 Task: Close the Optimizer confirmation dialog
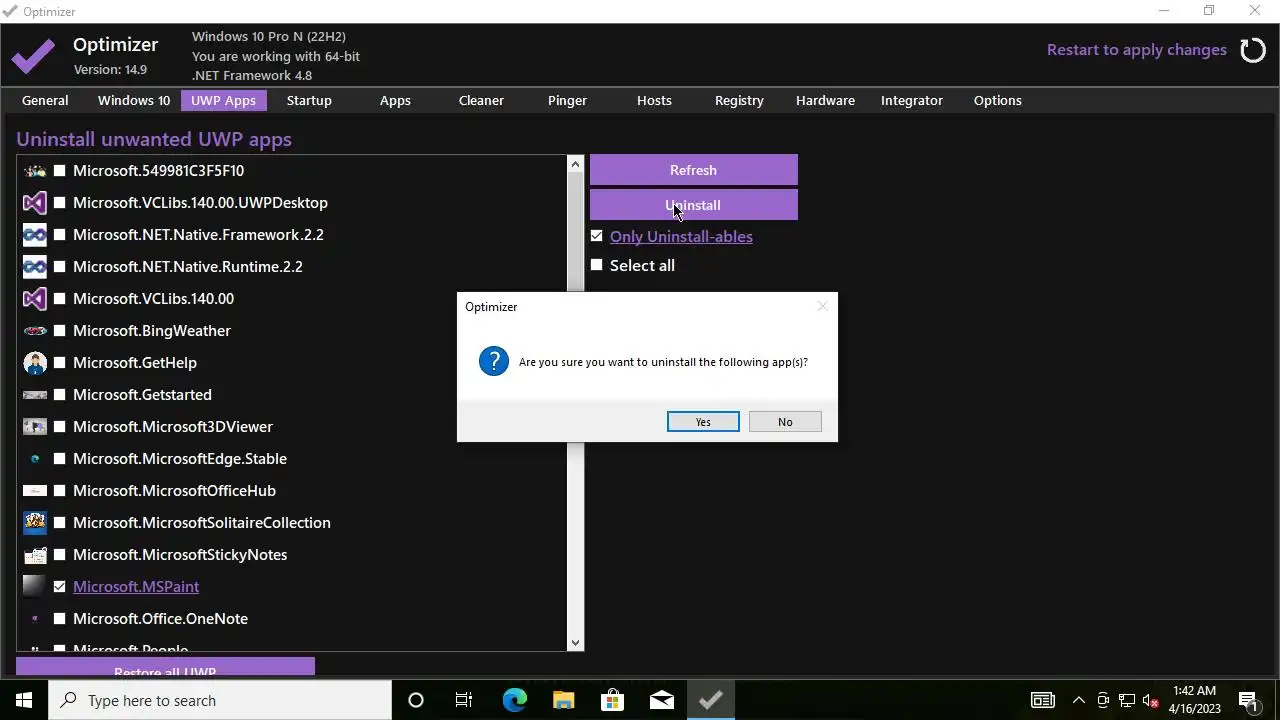822,307
